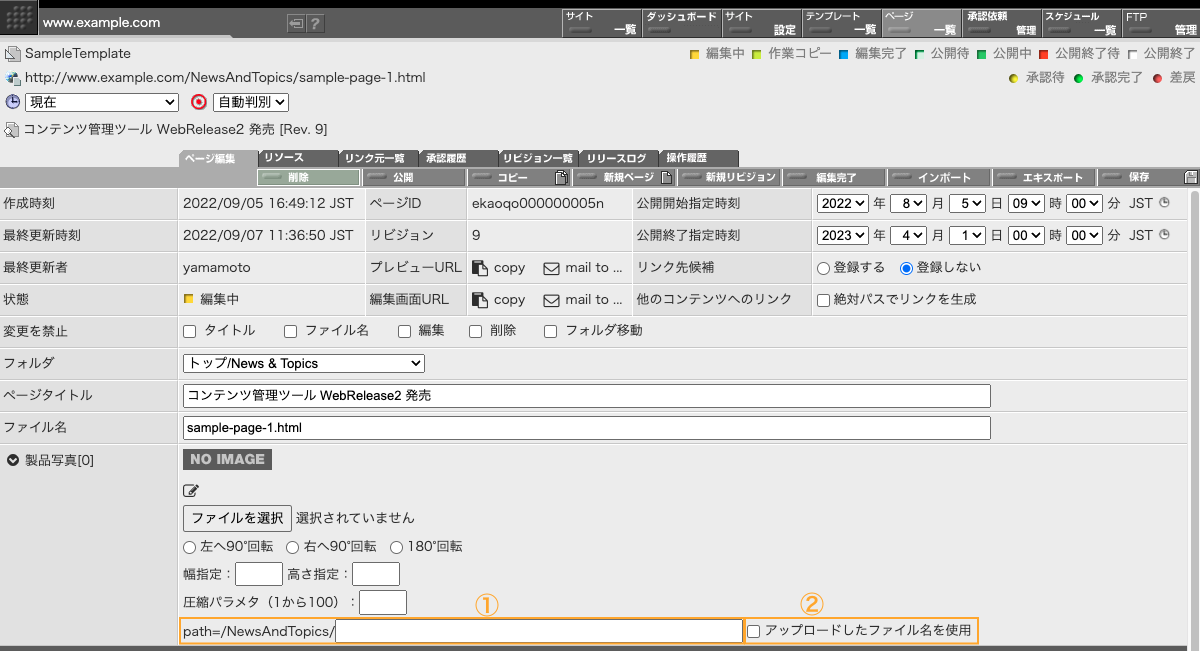Enable アップロードしたファイル名を使用 checkbox
This screenshot has width=1200, height=651.
point(754,631)
